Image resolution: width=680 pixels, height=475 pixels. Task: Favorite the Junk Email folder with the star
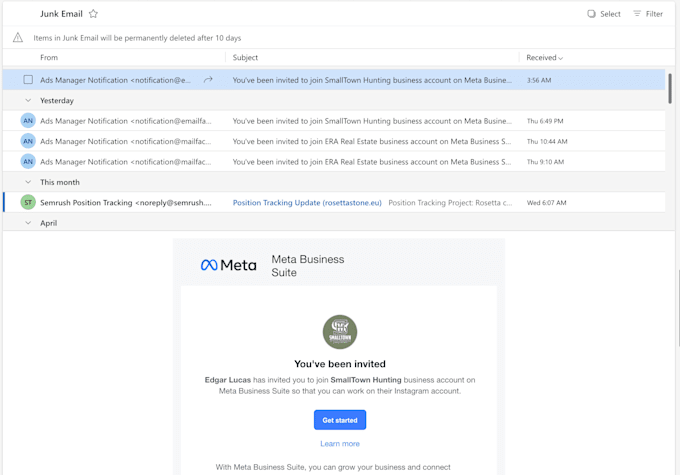(x=93, y=14)
